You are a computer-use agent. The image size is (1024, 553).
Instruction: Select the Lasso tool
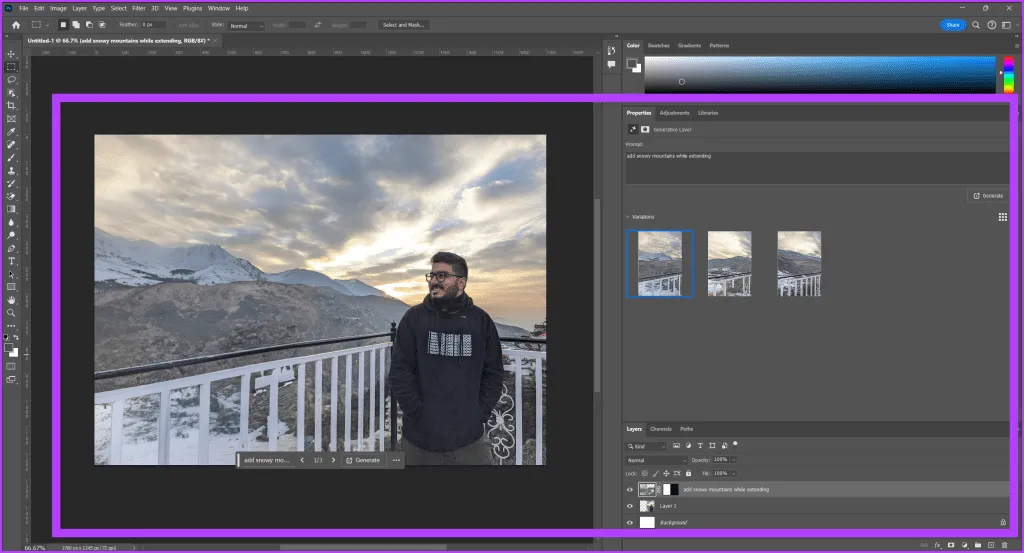point(12,79)
